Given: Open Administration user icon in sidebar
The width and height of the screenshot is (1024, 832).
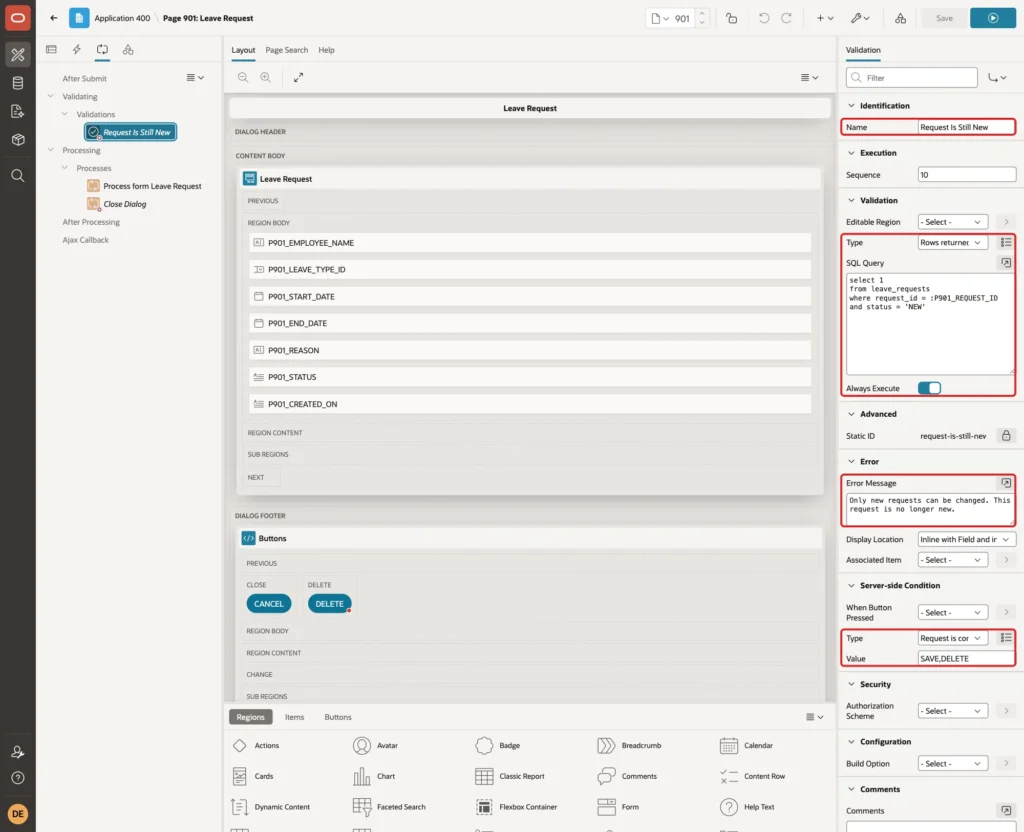Looking at the screenshot, I should [x=18, y=752].
